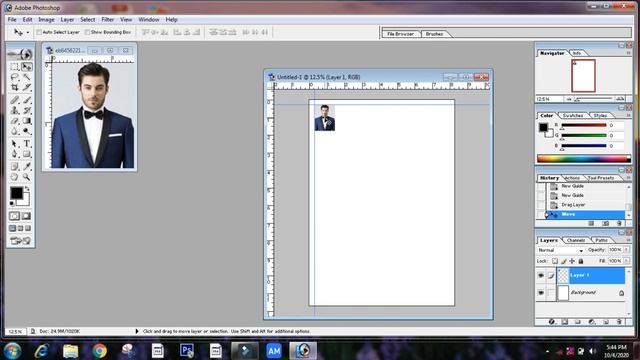The height and width of the screenshot is (360, 640).
Task: Open the Navigator panel options menu arrow
Action: tap(628, 53)
